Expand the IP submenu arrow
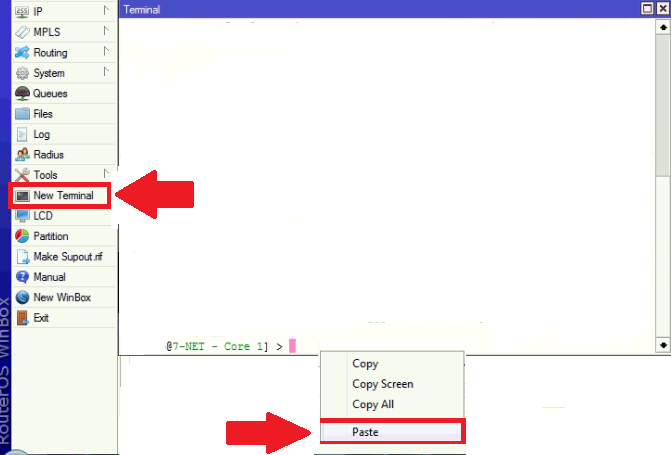Screen dimensions: 671x455 106,10
